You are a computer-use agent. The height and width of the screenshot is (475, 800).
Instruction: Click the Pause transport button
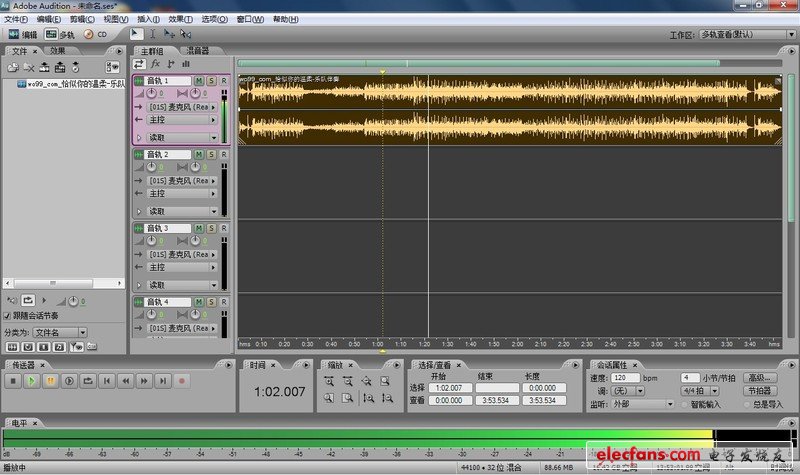pyautogui.click(x=50, y=381)
